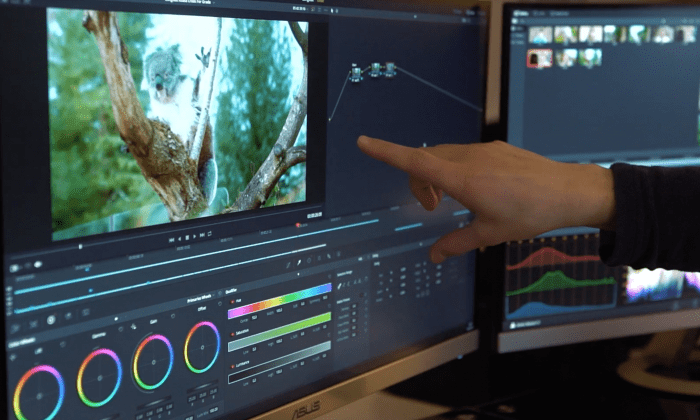Open the Power Window palette circle icon
The image size is (700, 420).
tap(309, 260)
